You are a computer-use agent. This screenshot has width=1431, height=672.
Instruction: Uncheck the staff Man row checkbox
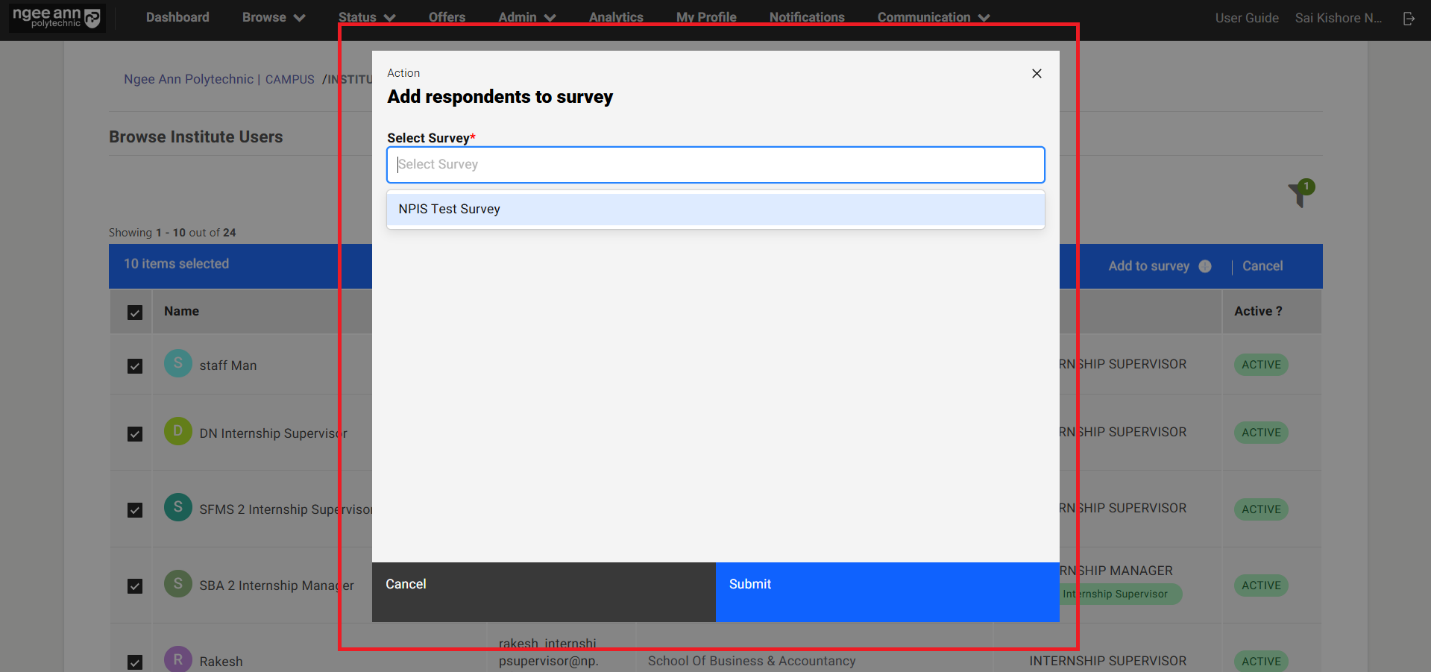pos(135,366)
